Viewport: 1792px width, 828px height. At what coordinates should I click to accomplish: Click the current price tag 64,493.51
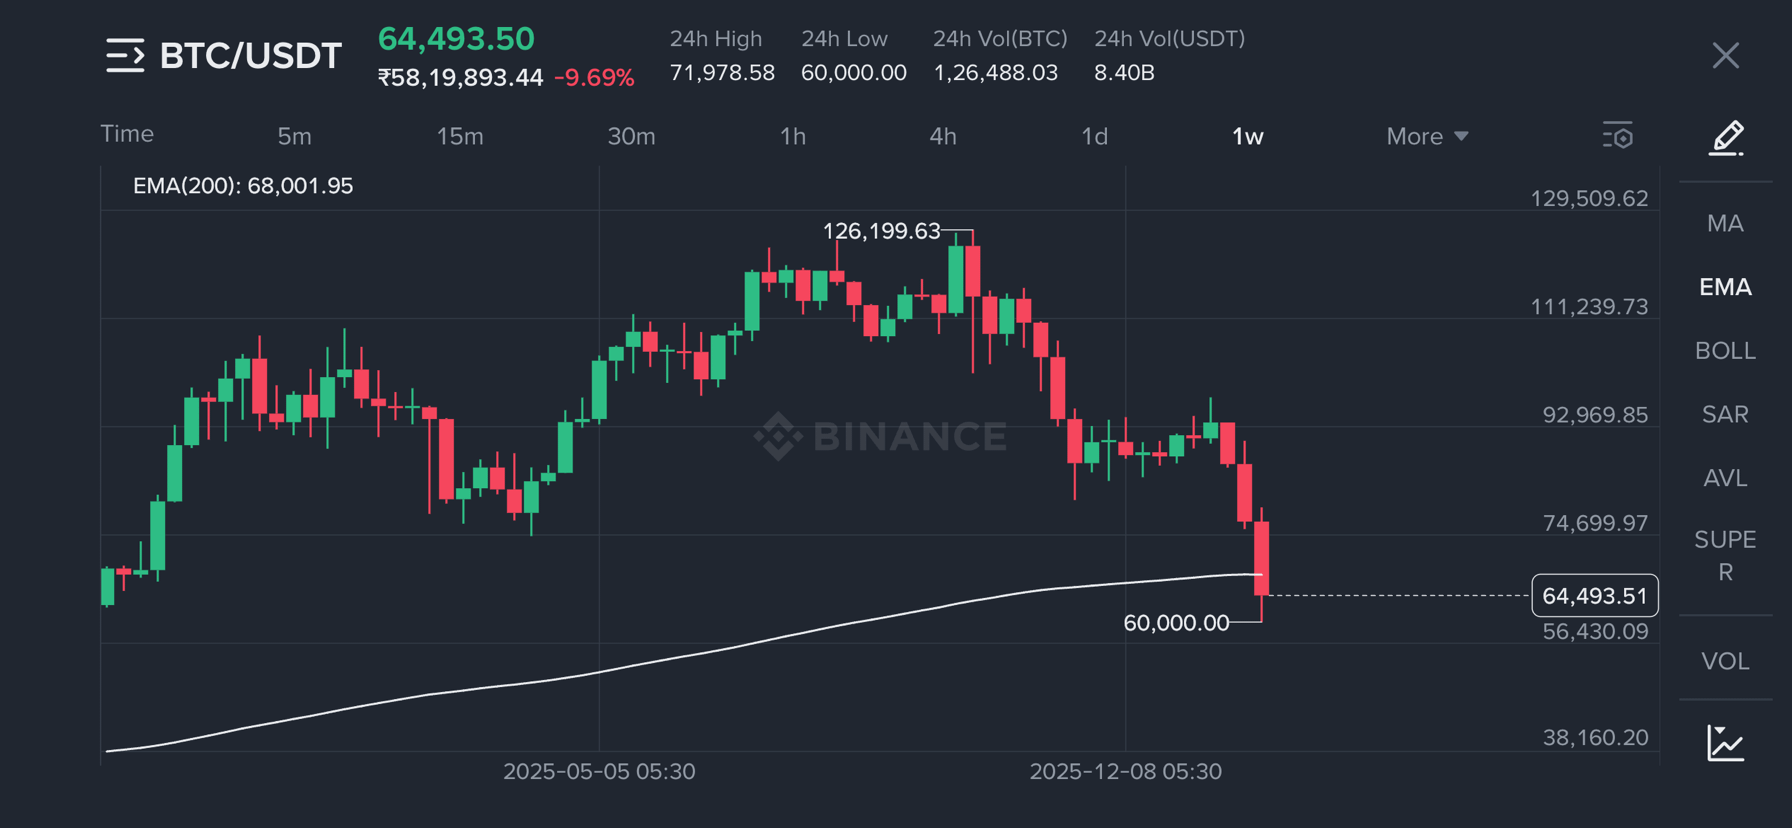[x=1594, y=596]
